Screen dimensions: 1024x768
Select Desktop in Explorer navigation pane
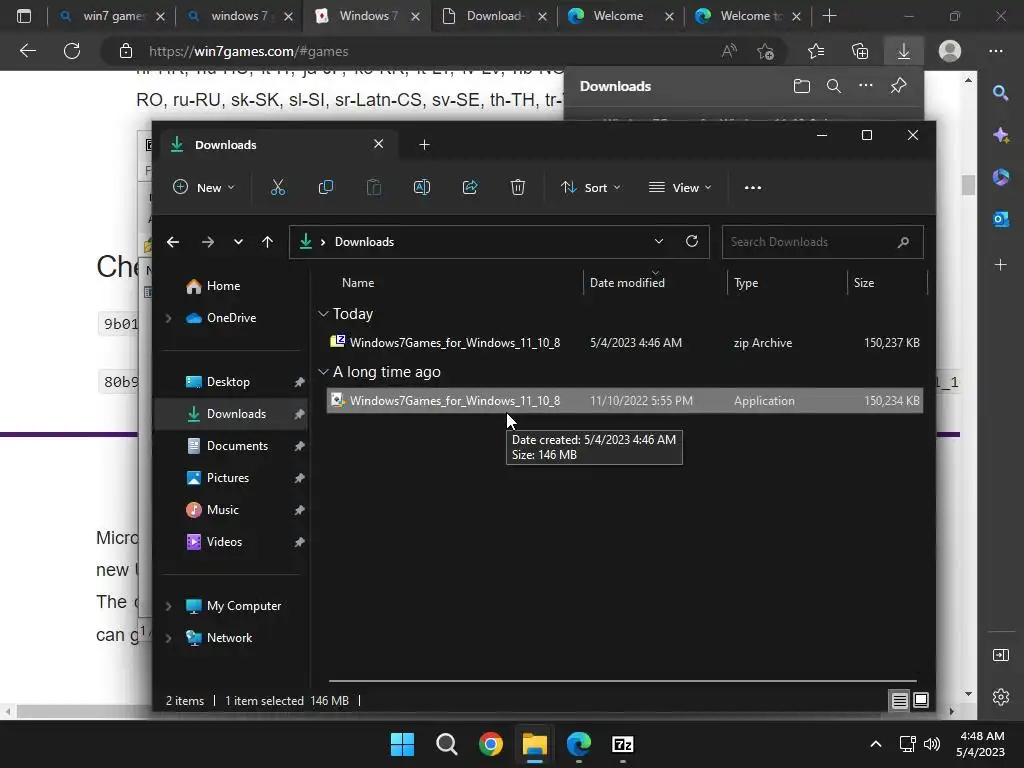point(228,382)
